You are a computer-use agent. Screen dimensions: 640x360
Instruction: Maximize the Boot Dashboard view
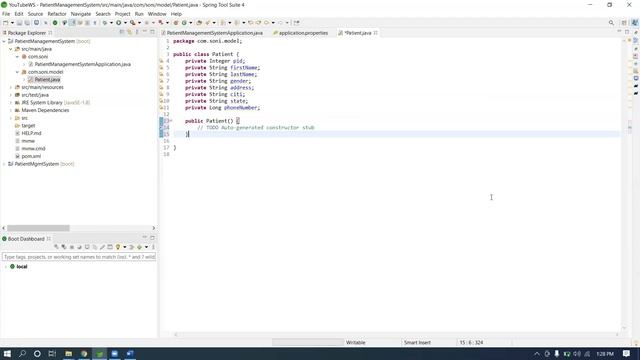(x=152, y=238)
